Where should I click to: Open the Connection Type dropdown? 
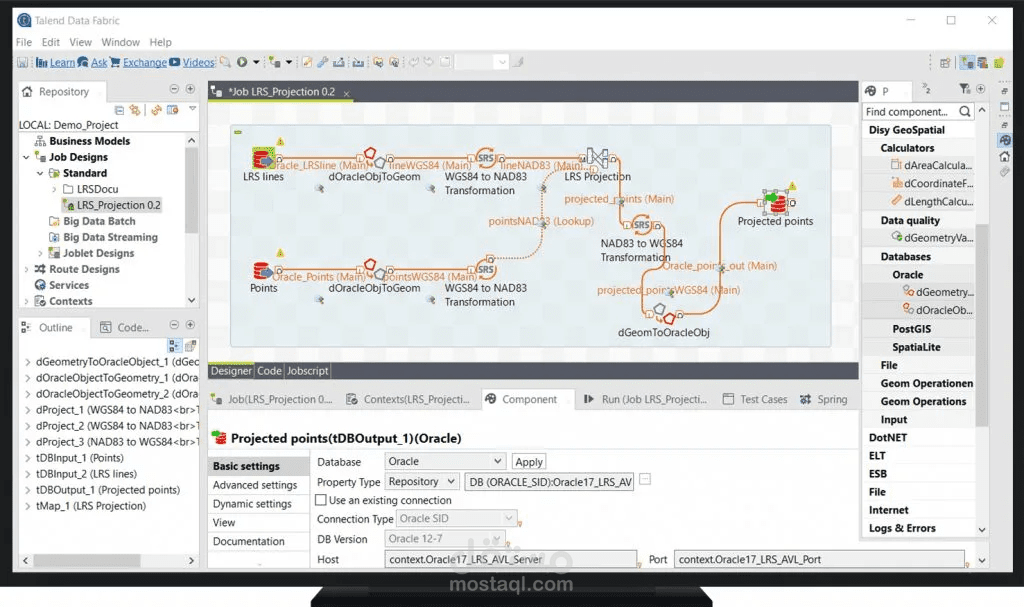[x=456, y=519]
